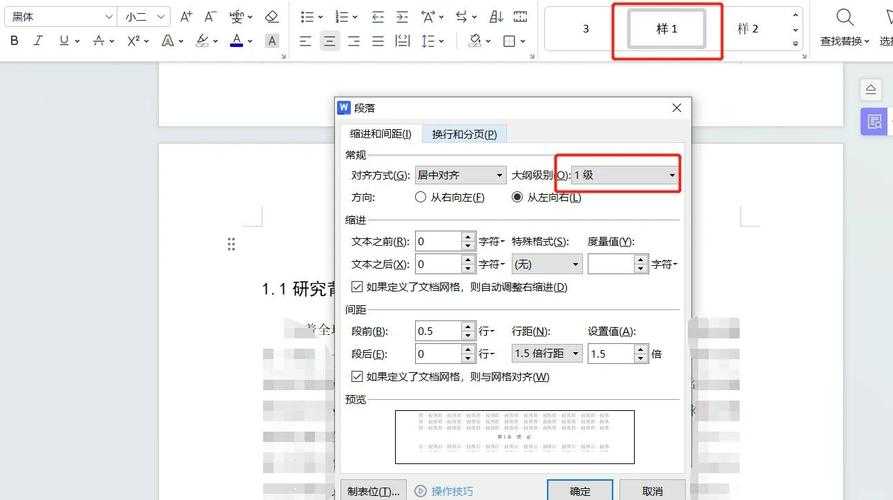The width and height of the screenshot is (893, 500).
Task: Increment the 段后 spacing stepper up
Action: tap(468, 349)
